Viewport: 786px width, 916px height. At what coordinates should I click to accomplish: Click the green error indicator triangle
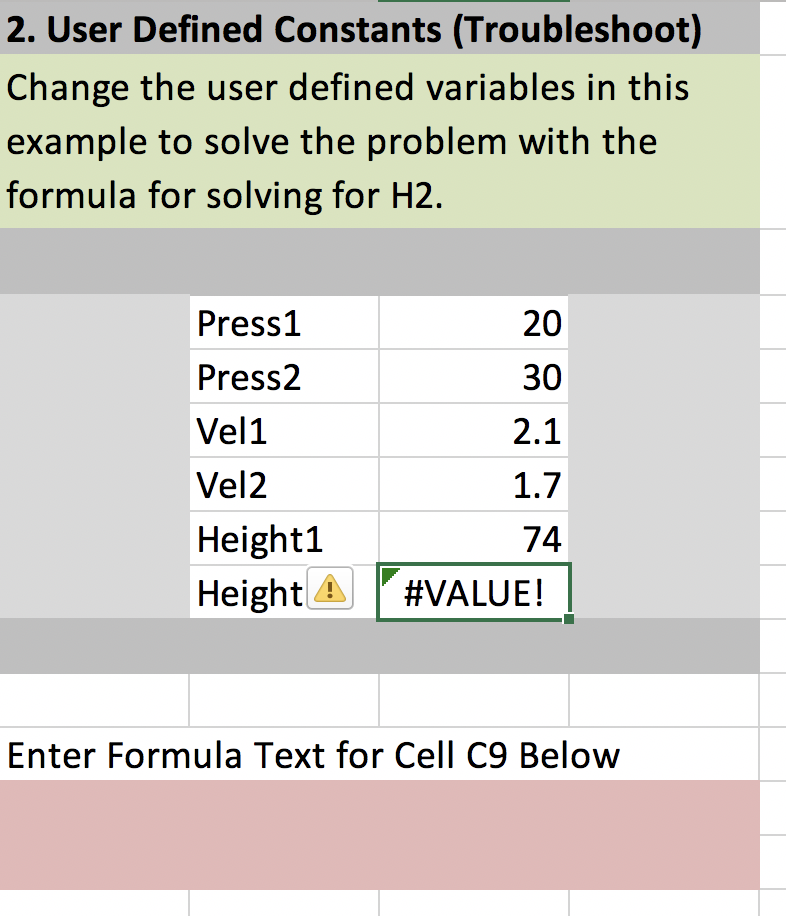coord(388,574)
